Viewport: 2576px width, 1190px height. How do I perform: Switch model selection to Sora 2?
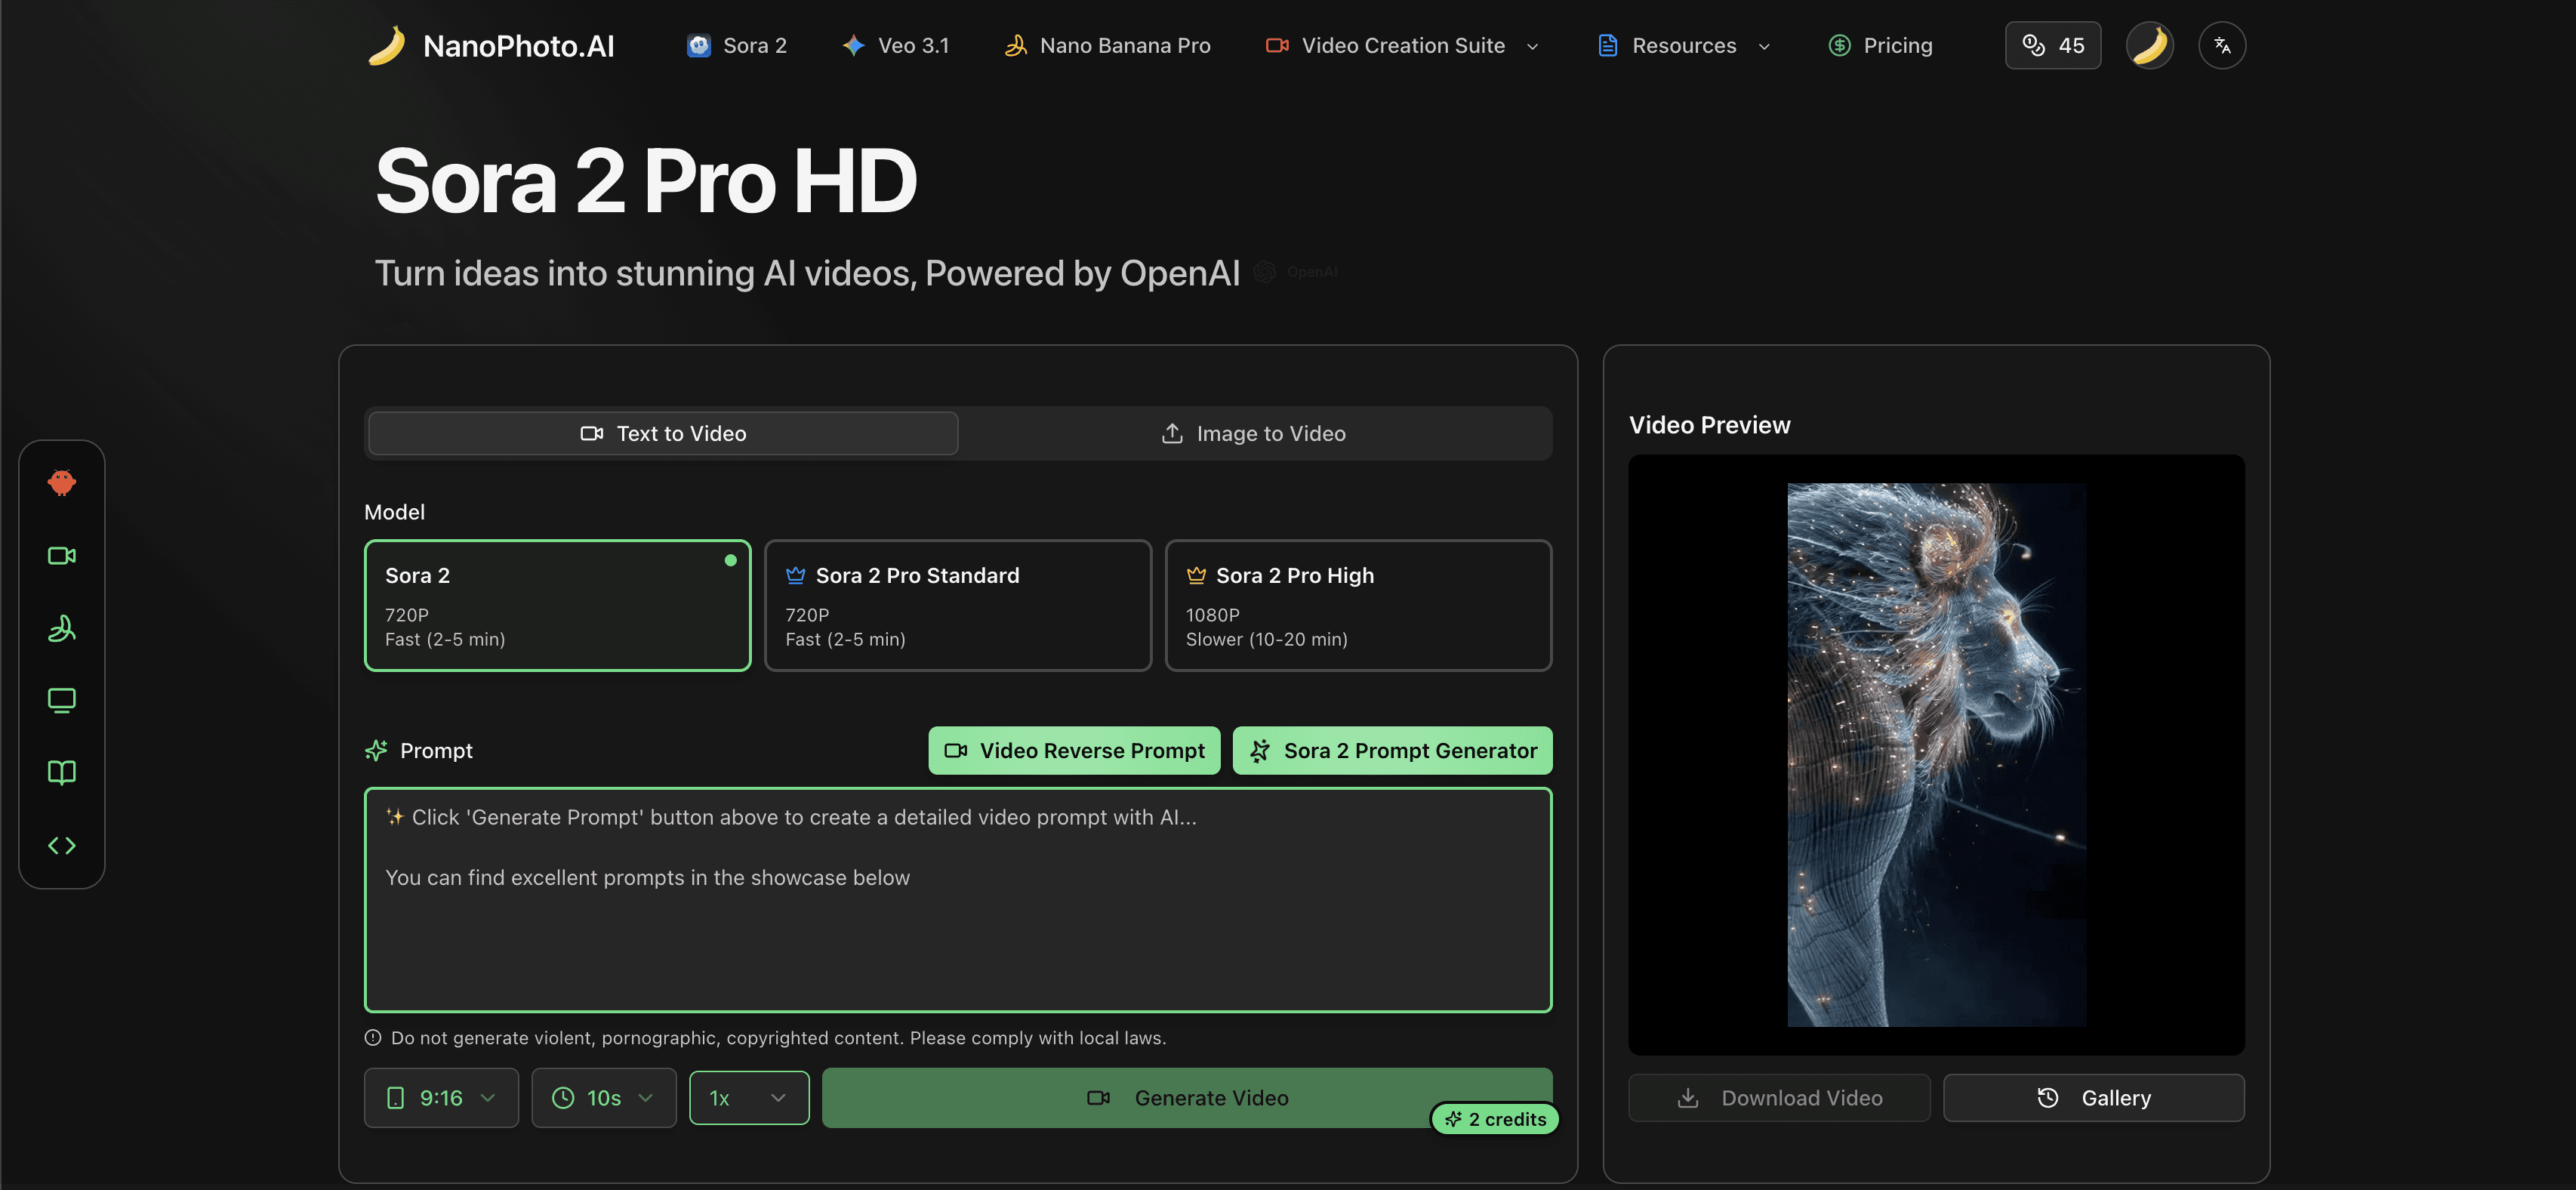[x=557, y=605]
